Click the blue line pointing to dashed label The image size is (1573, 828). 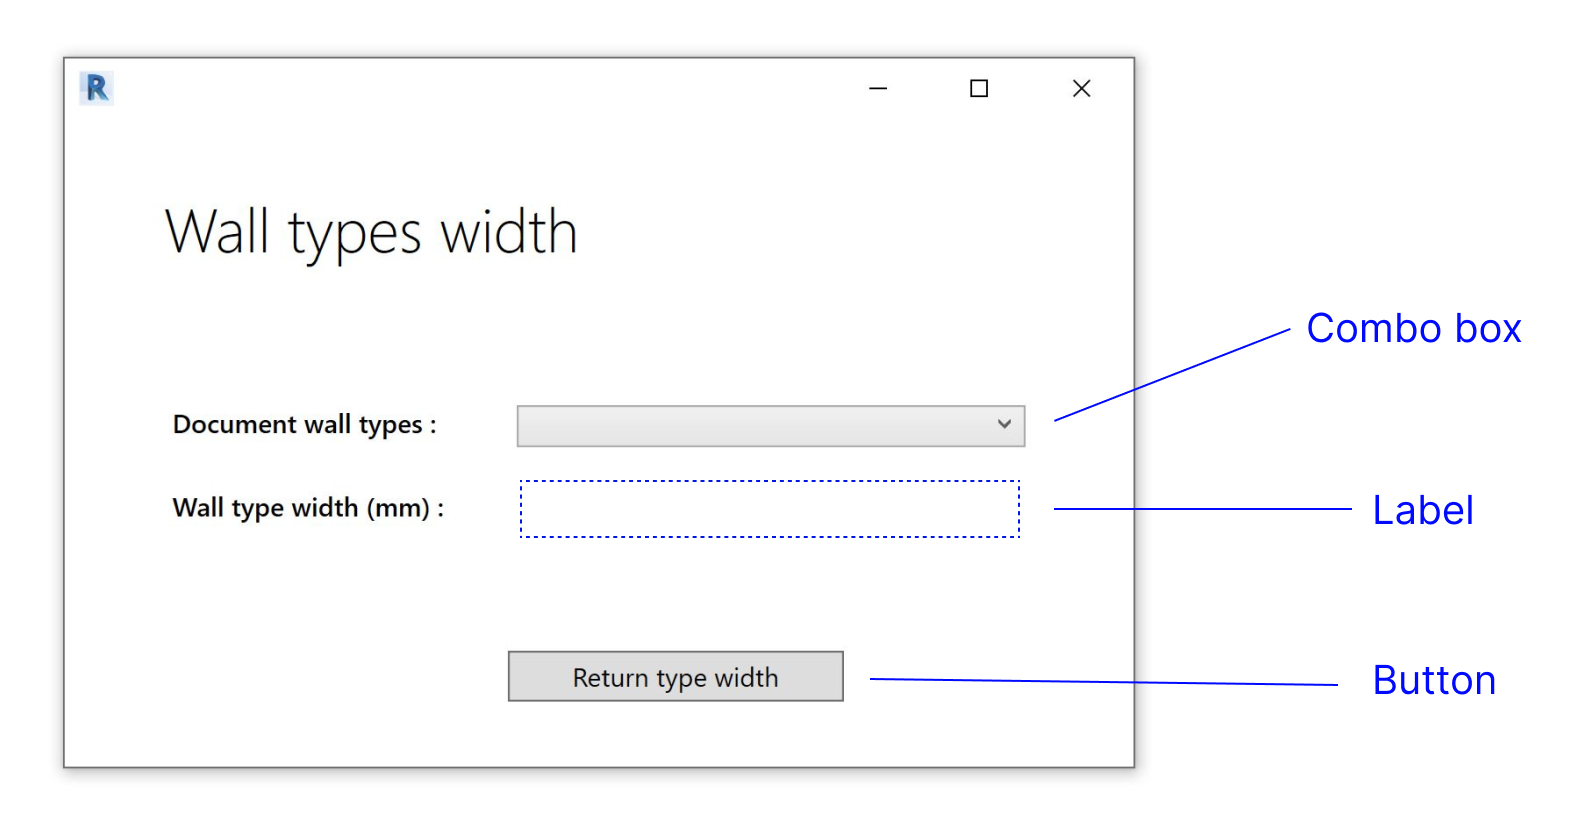(x=1202, y=509)
